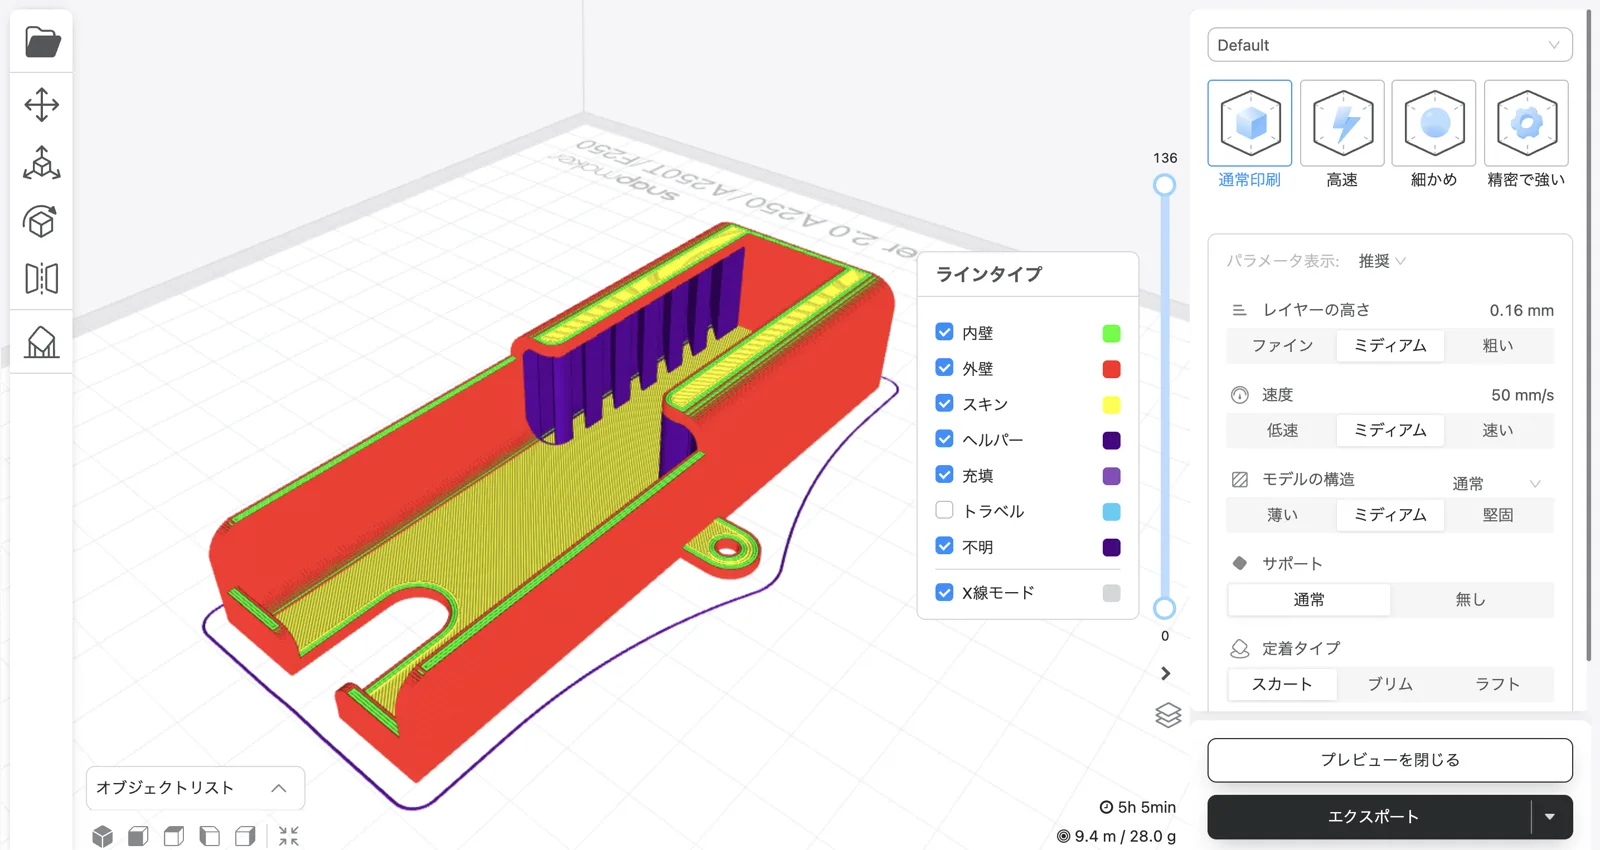The width and height of the screenshot is (1600, 850).
Task: Select ファイン layer height option
Action: 1282,345
